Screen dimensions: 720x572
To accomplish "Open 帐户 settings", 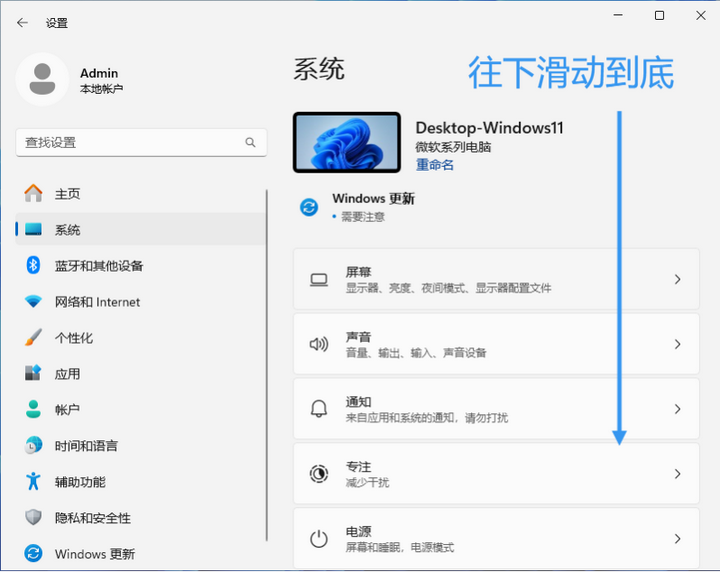I will (x=141, y=409).
